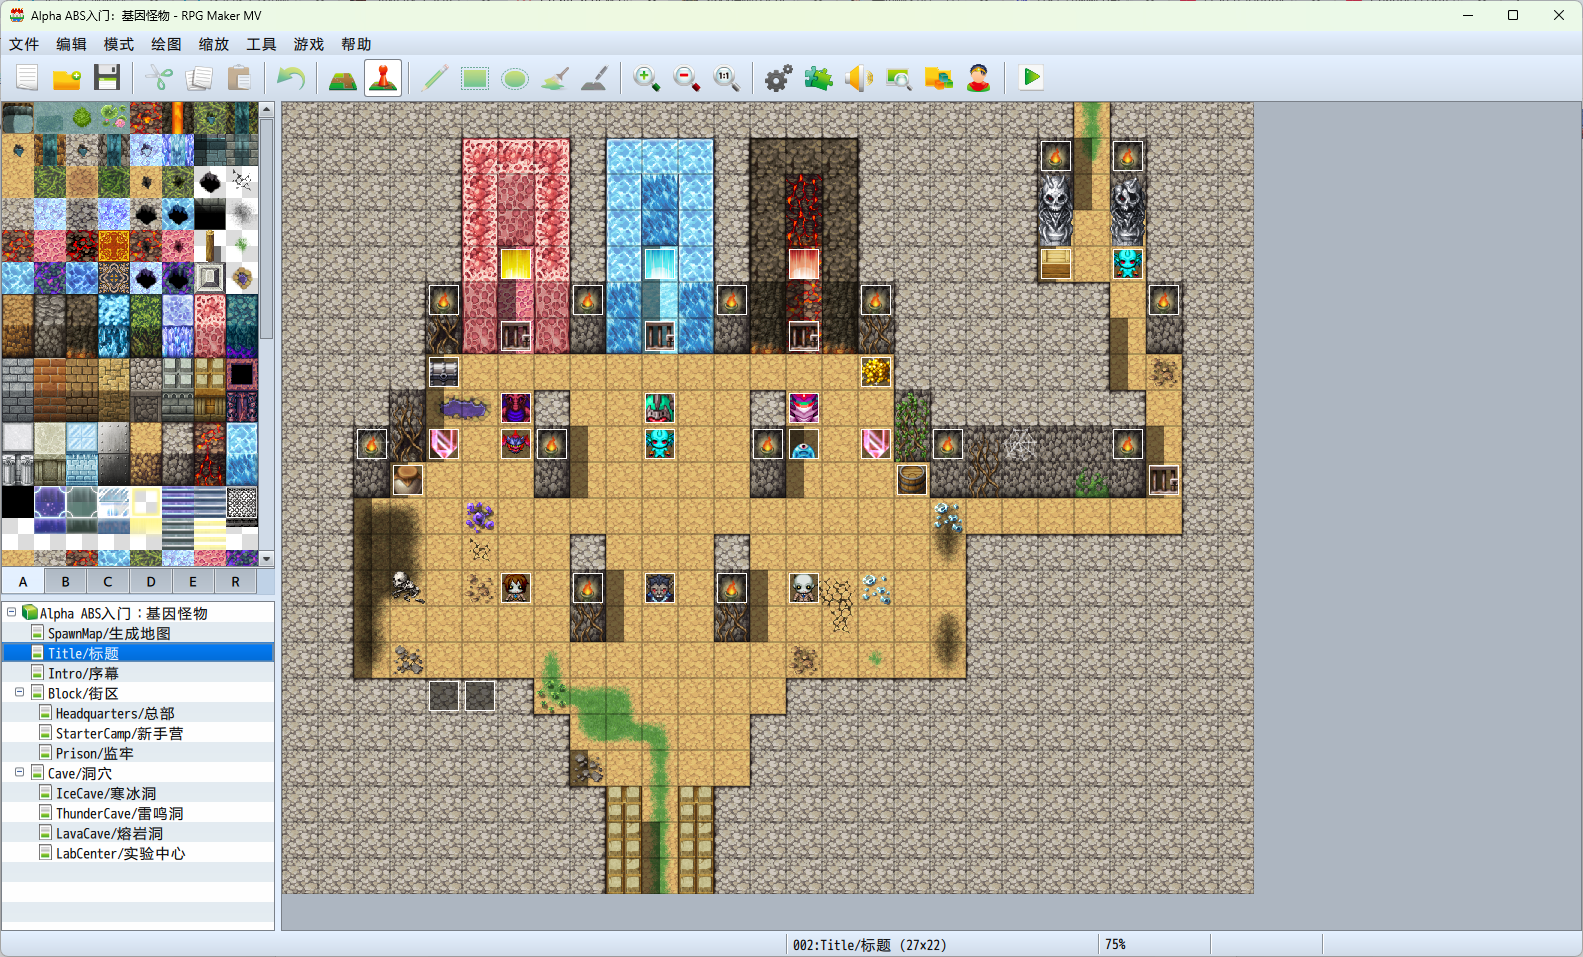Open the Resource Manager icon
The width and height of the screenshot is (1583, 957).
tap(939, 78)
